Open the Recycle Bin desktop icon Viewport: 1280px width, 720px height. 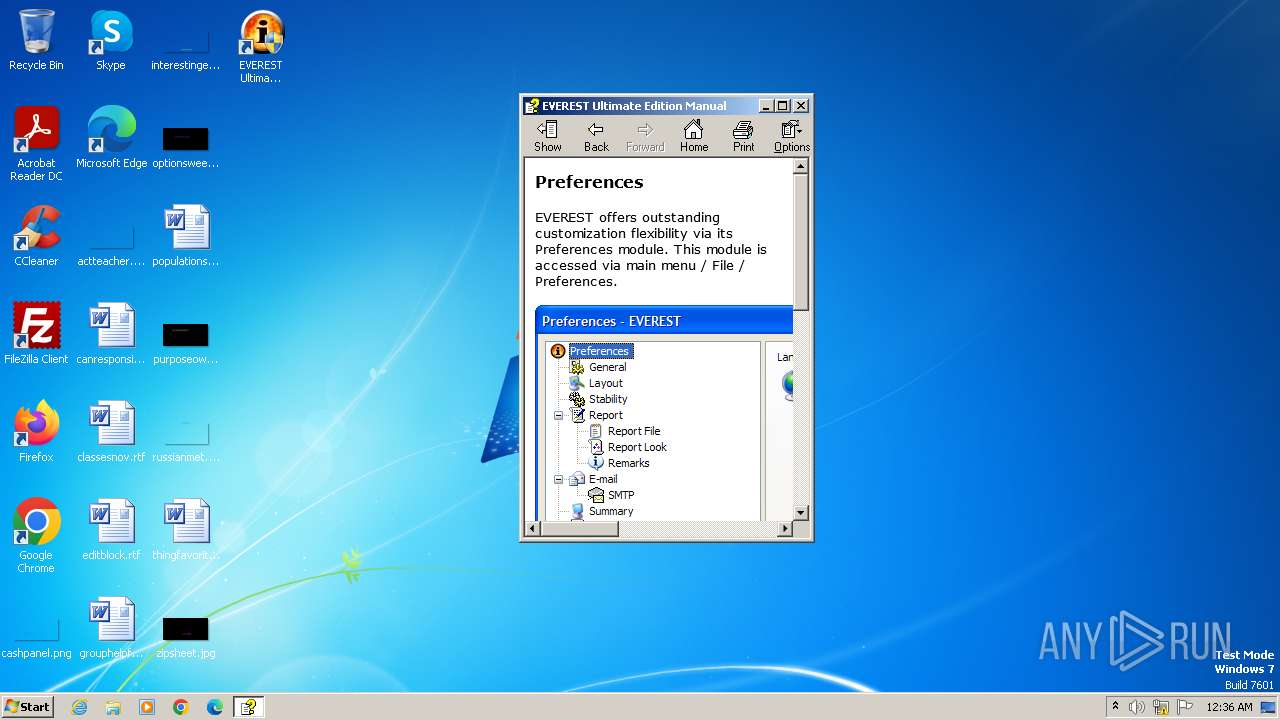pyautogui.click(x=36, y=40)
